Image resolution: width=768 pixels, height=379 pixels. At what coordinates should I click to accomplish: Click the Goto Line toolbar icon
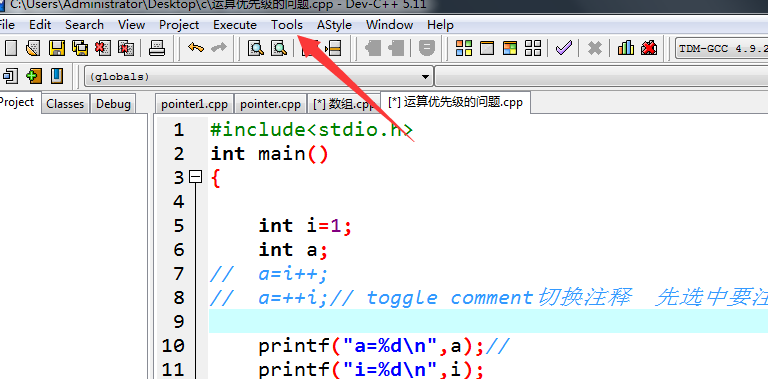333,48
